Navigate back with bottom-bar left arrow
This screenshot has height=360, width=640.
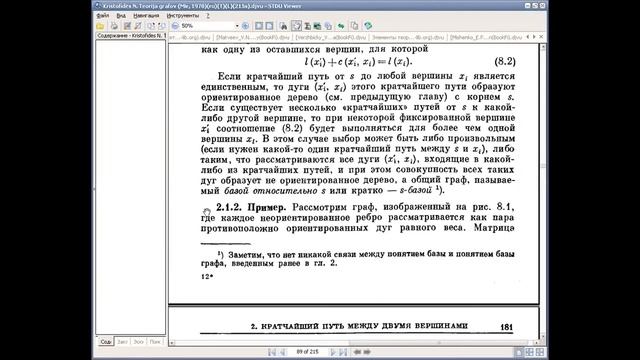click(358, 352)
